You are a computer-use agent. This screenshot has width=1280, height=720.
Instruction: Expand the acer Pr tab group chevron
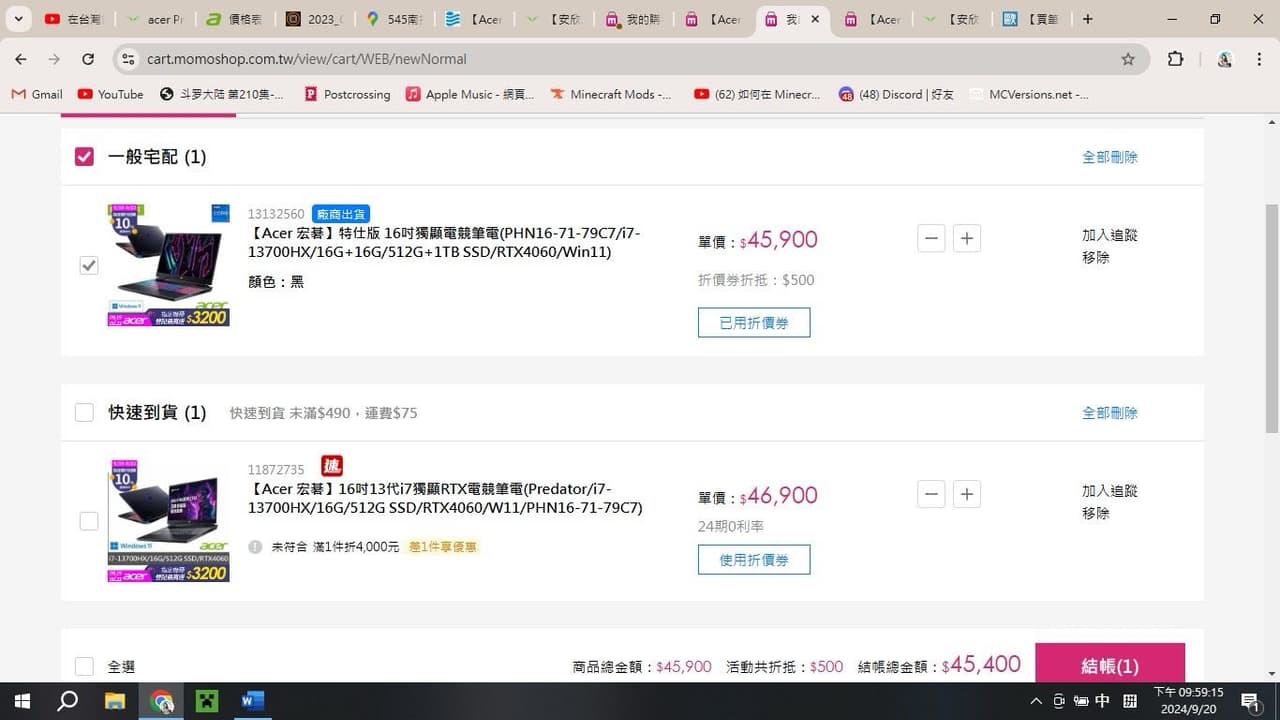point(130,18)
